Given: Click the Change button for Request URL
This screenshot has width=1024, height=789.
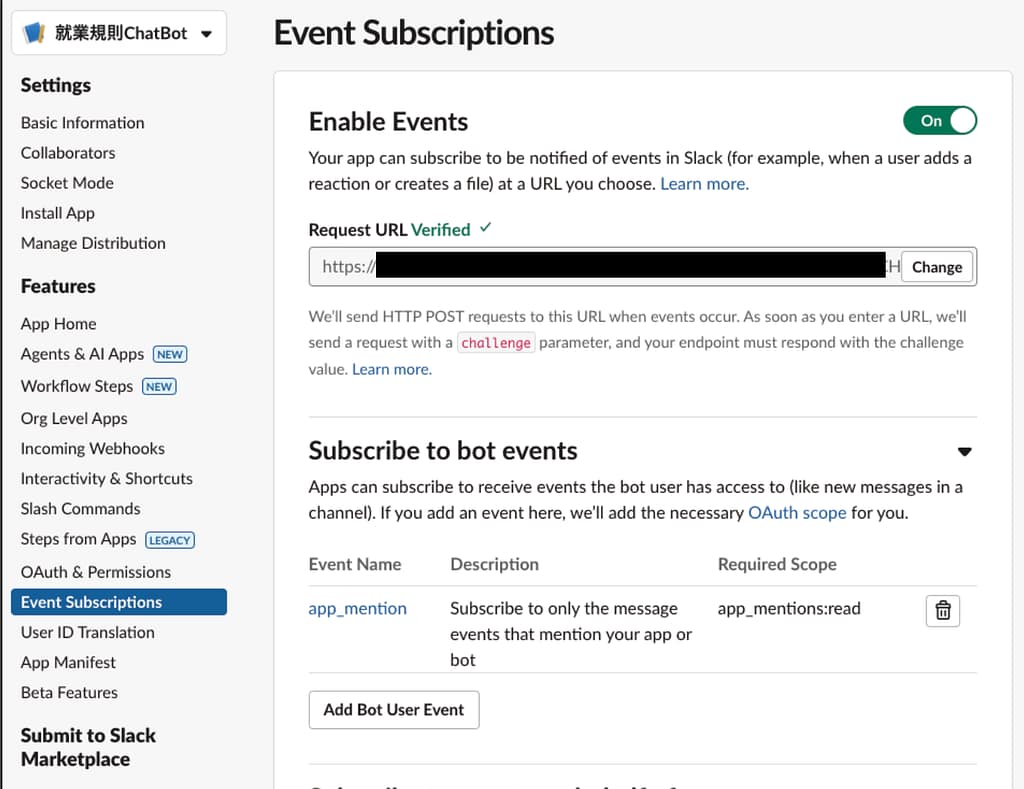Looking at the screenshot, I should tap(936, 267).
